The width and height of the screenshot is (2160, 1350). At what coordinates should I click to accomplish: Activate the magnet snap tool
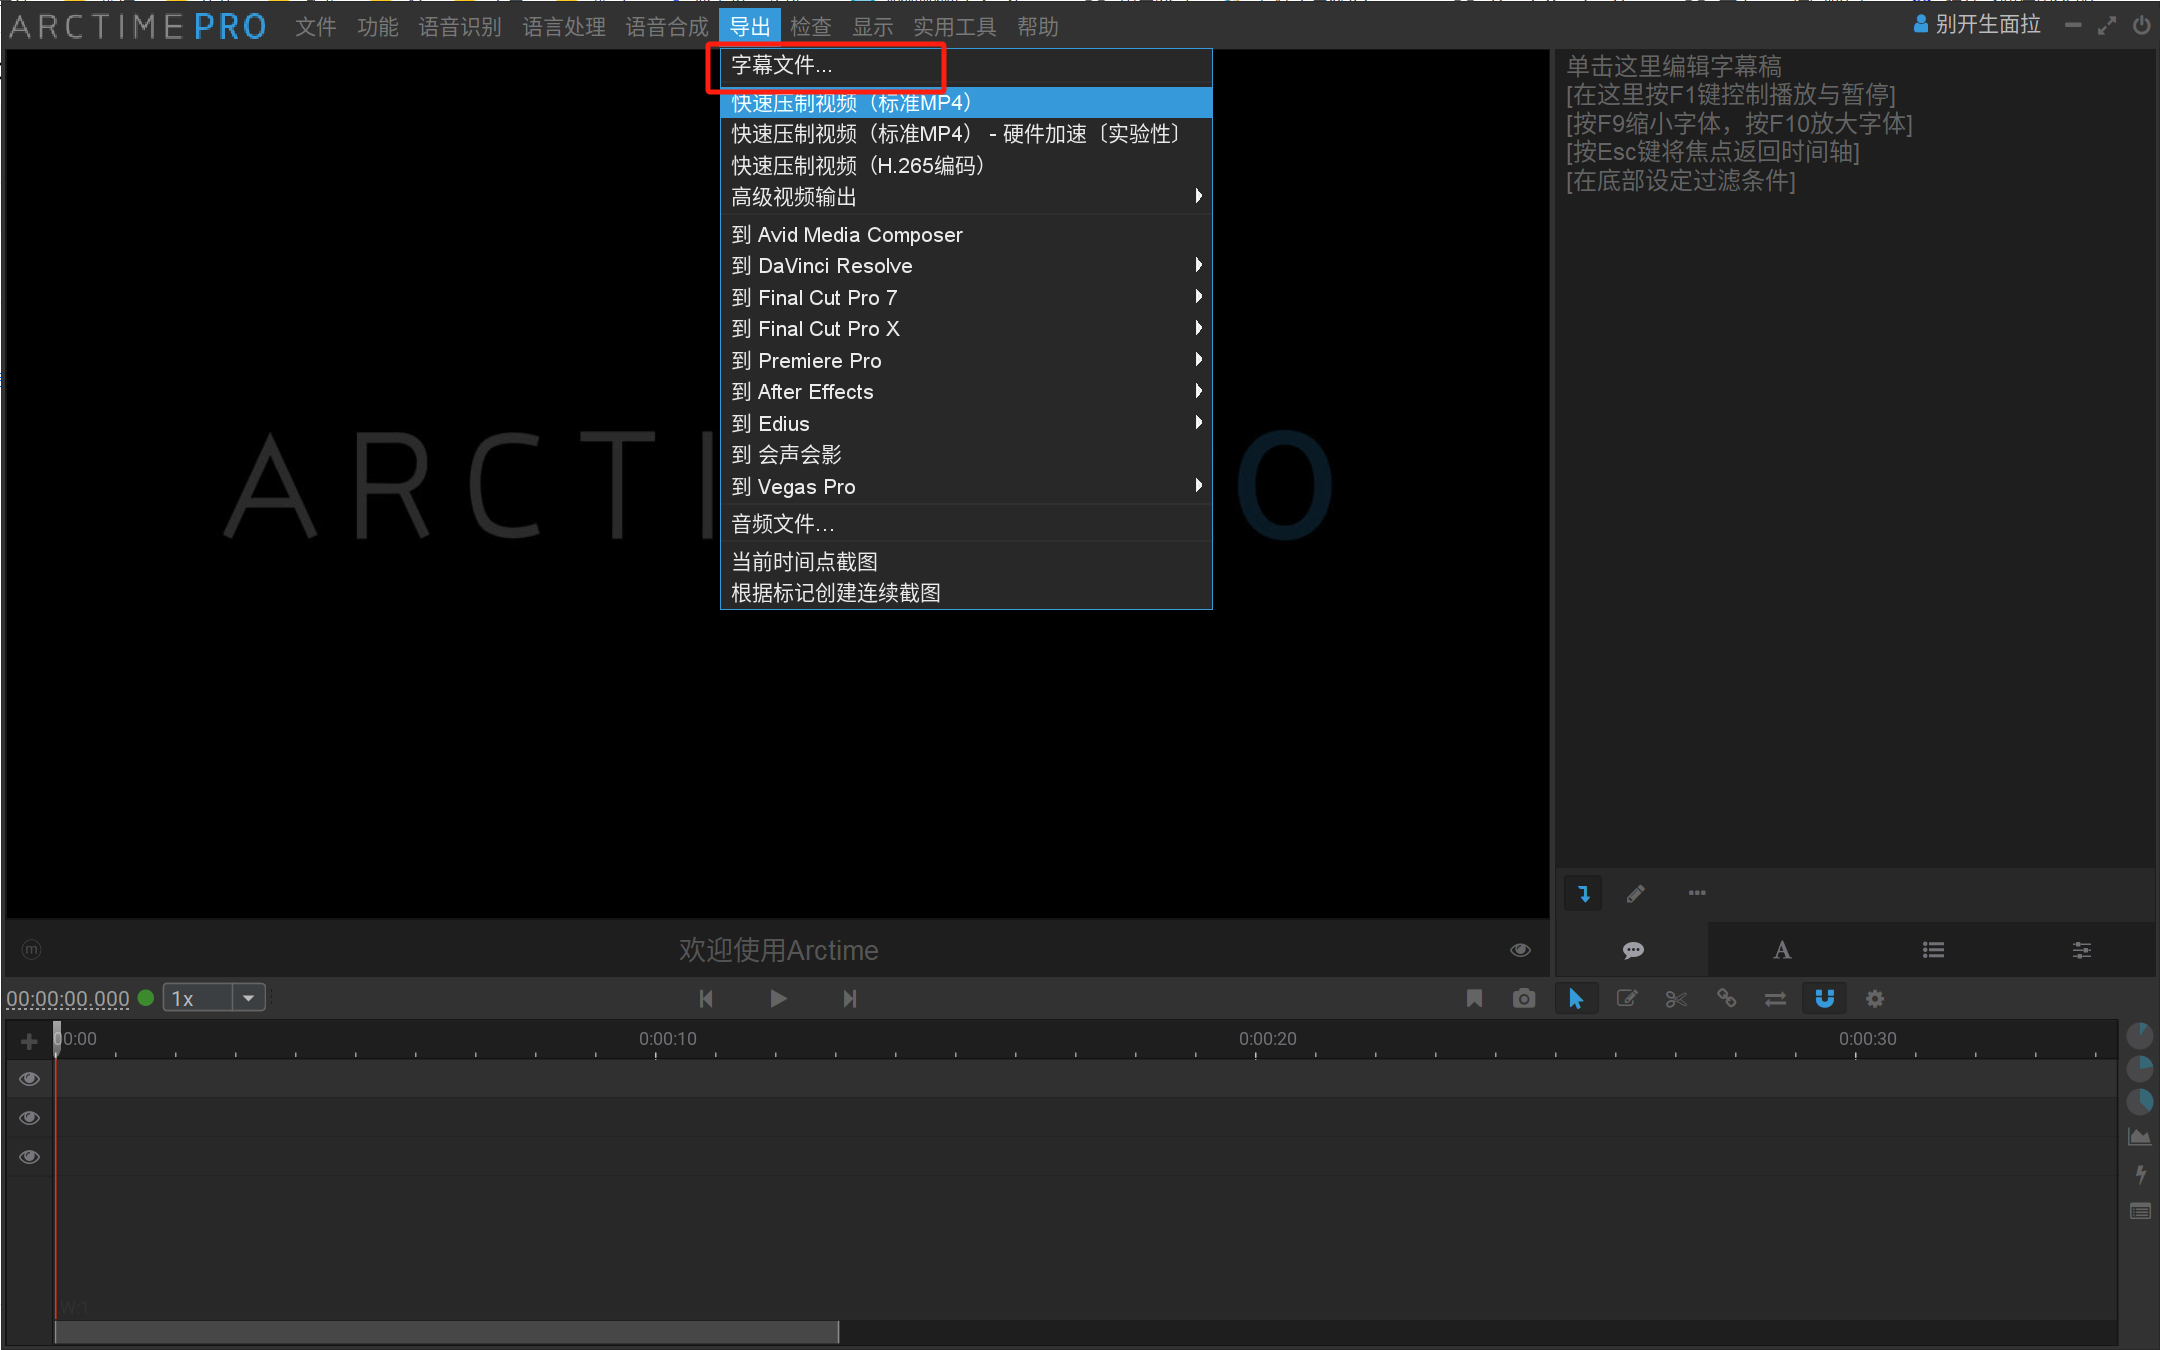(1824, 998)
